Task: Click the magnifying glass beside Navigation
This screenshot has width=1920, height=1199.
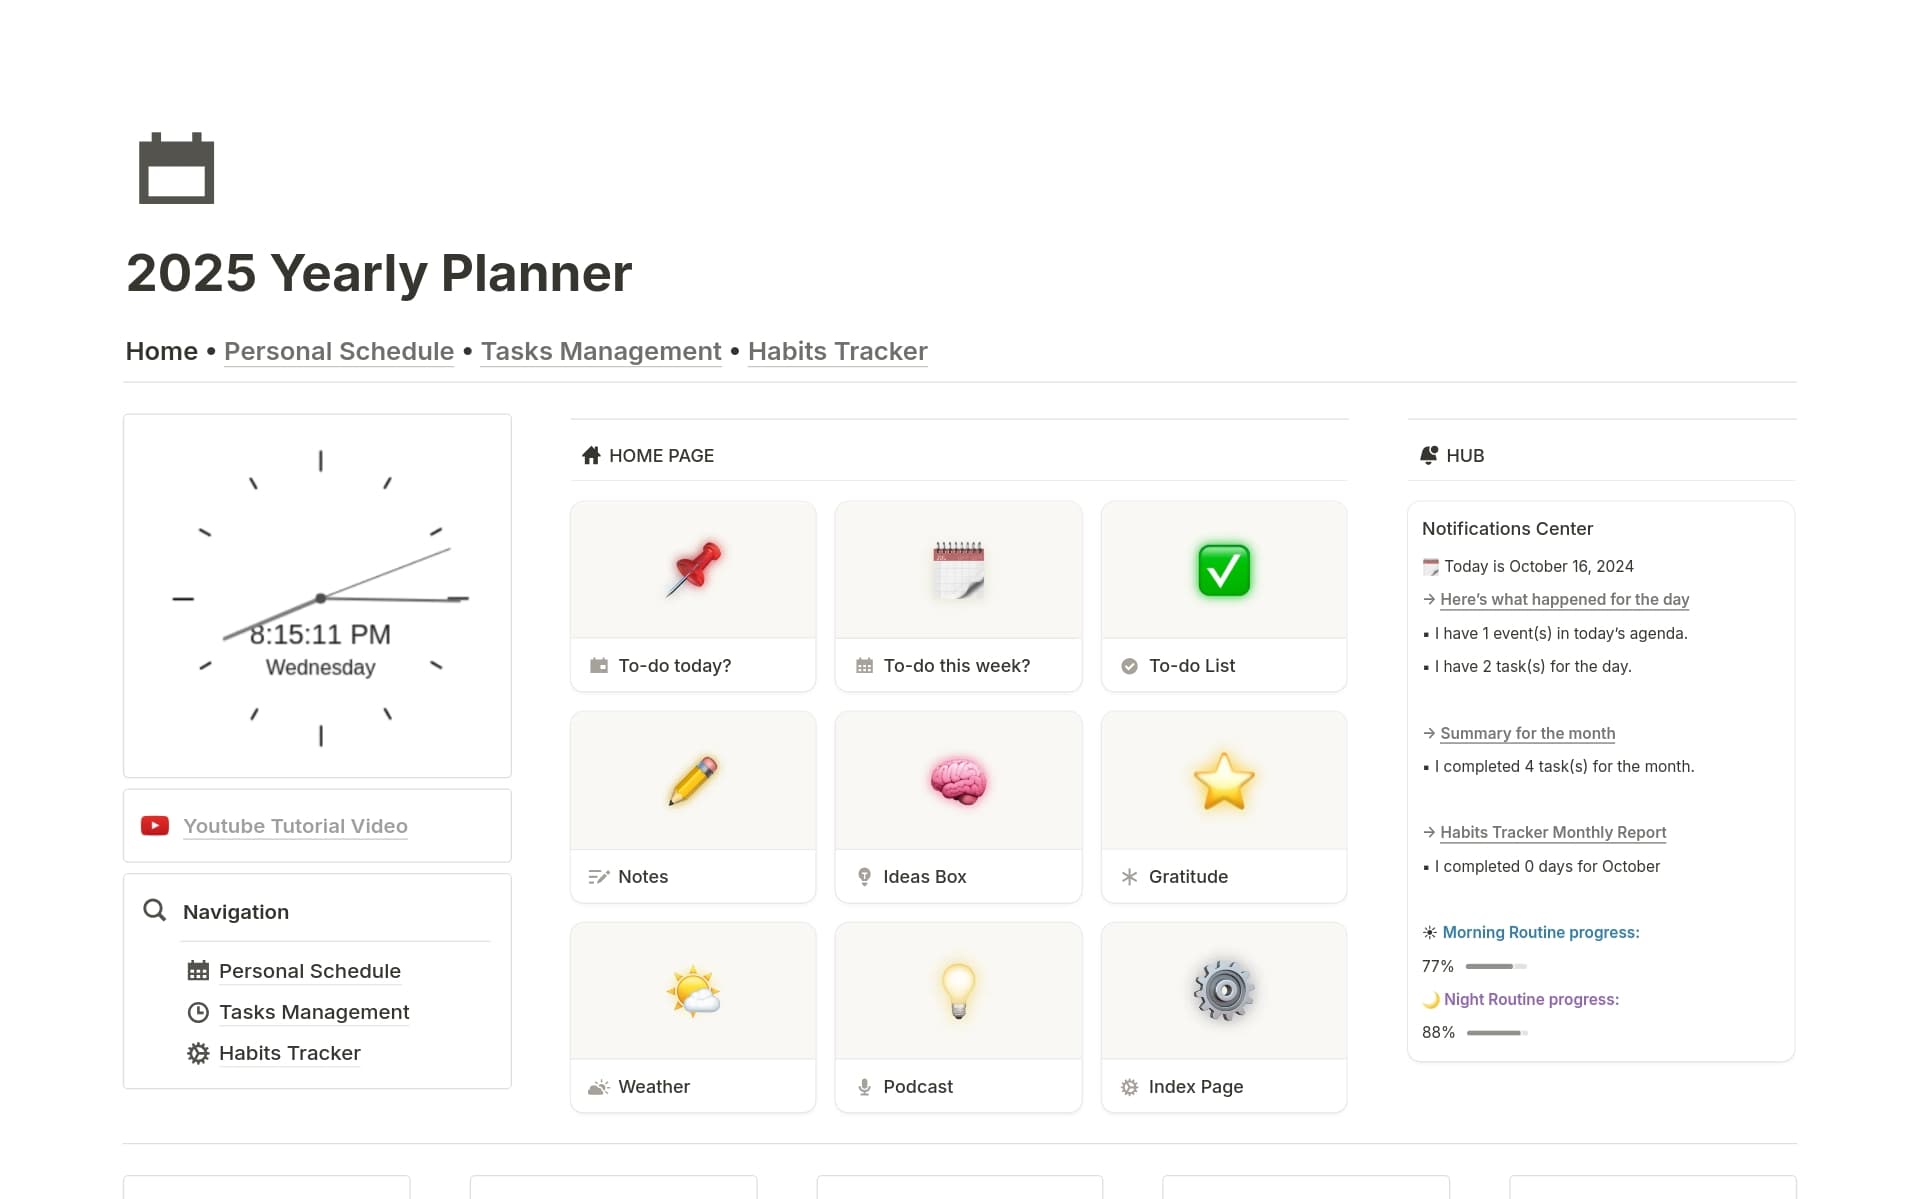Action: (x=154, y=911)
